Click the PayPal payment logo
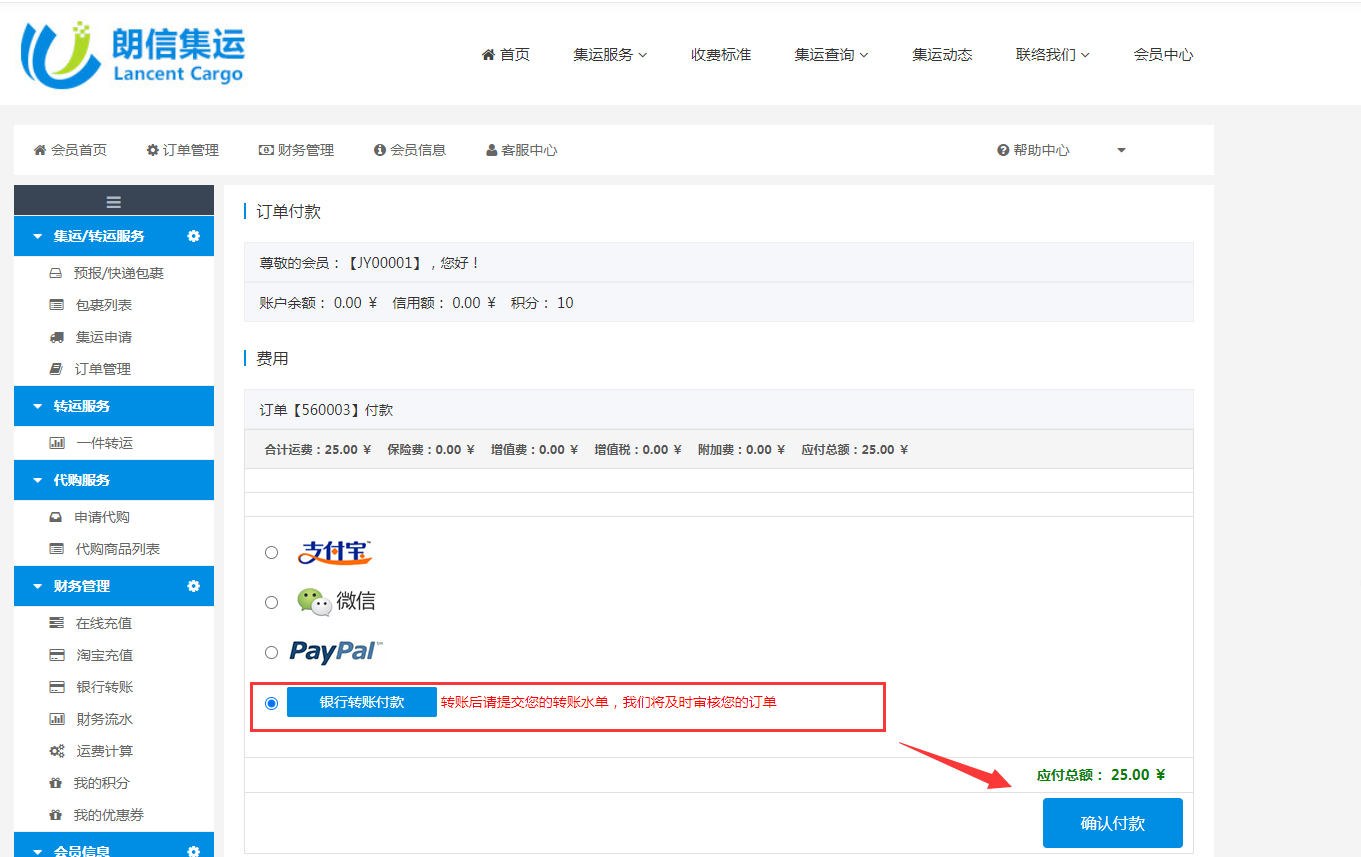The width and height of the screenshot is (1361, 857). [336, 652]
